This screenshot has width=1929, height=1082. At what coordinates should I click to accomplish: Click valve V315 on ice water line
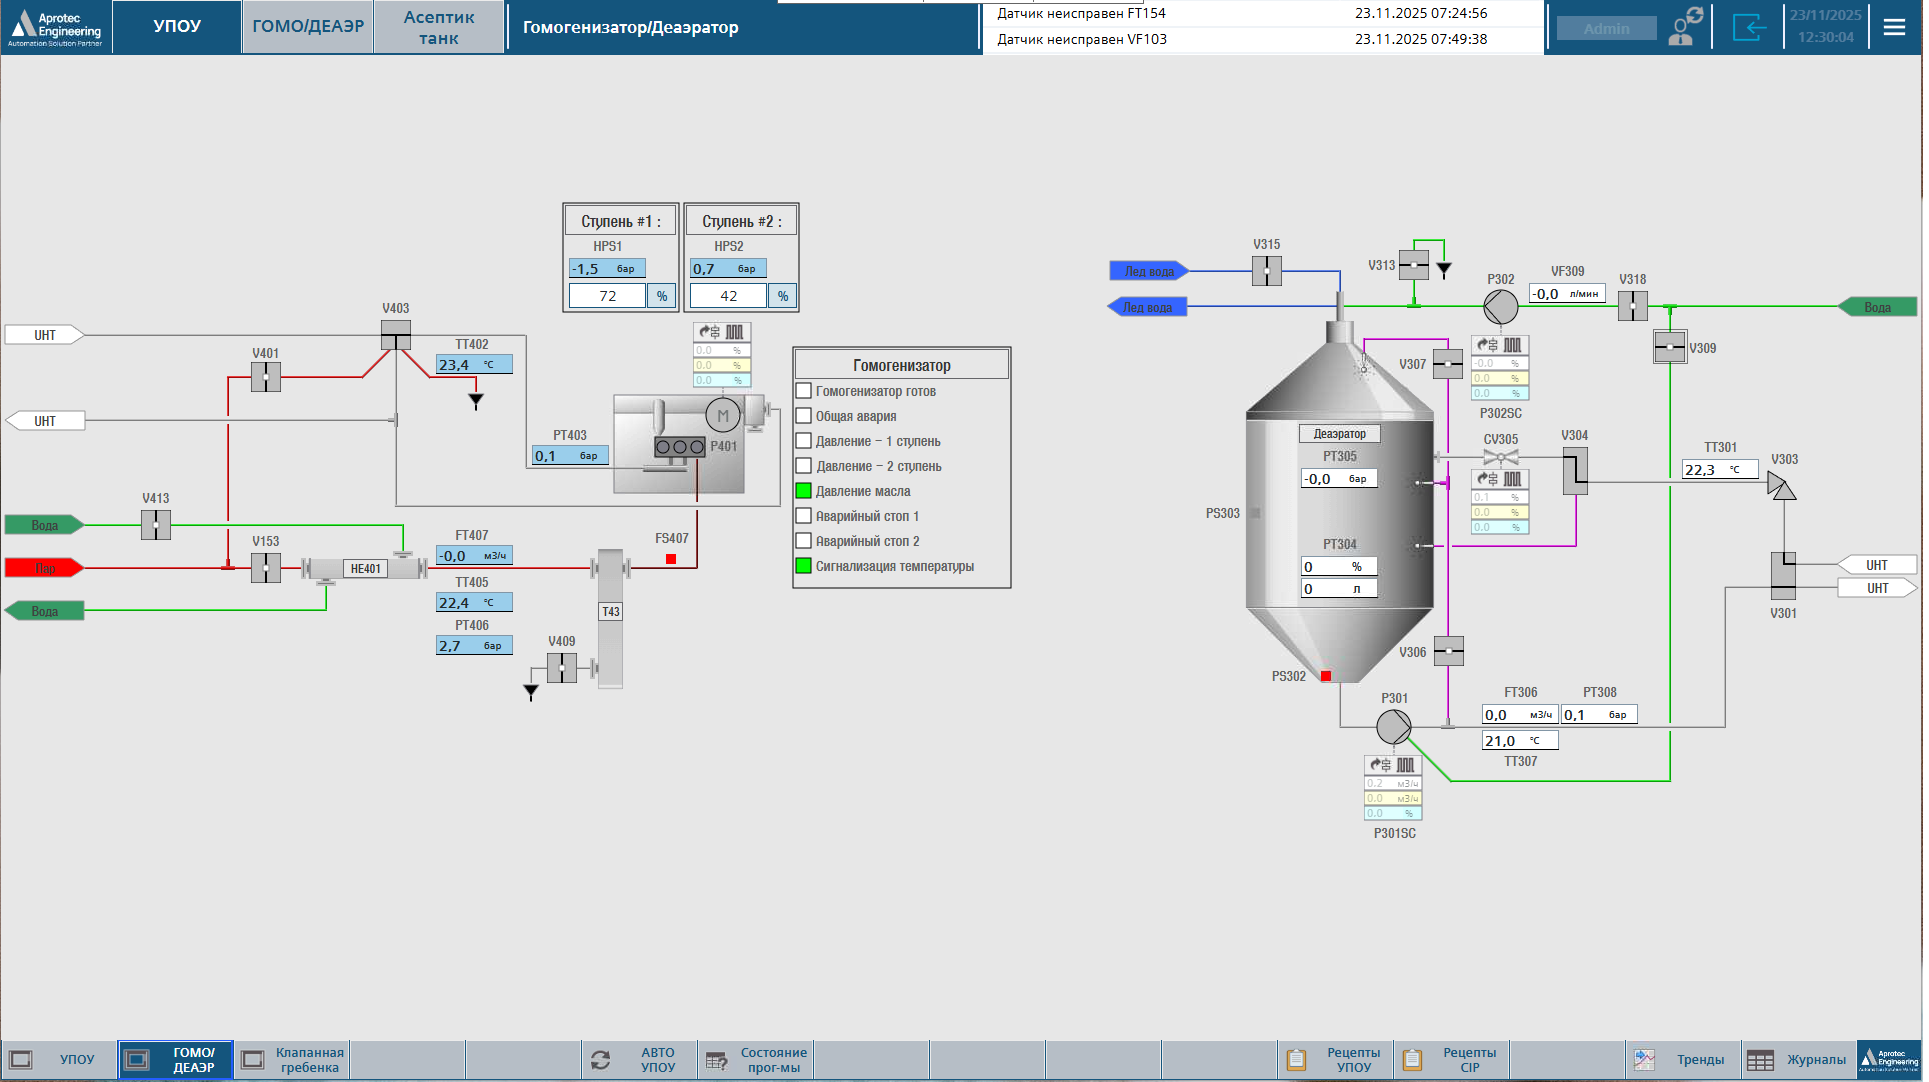[1266, 271]
